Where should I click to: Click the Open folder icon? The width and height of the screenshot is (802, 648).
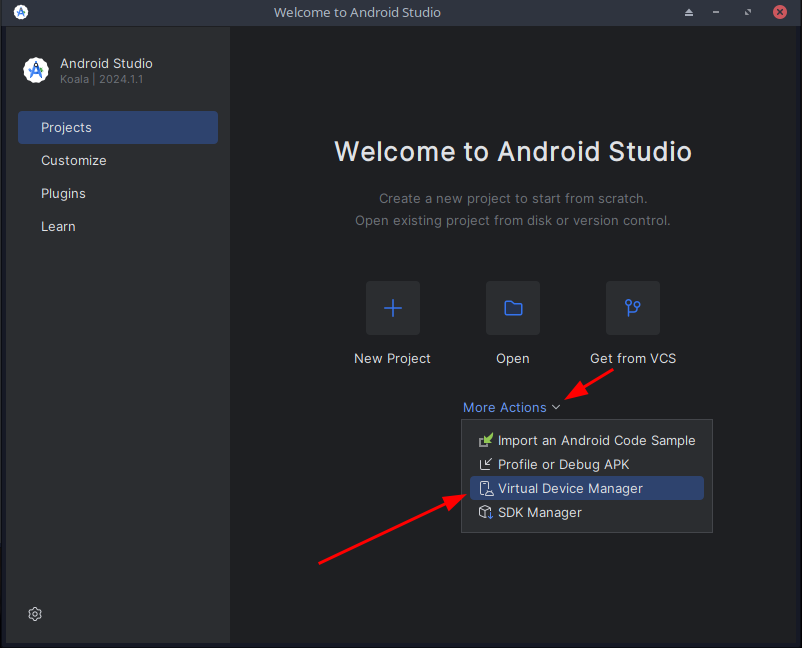click(513, 308)
